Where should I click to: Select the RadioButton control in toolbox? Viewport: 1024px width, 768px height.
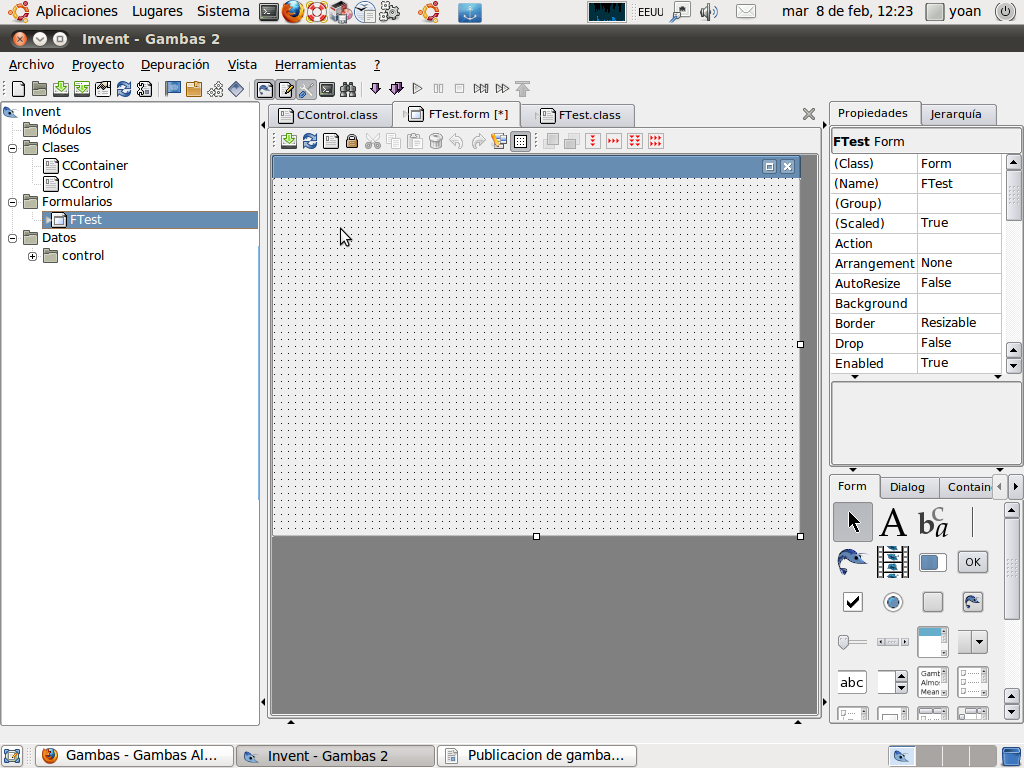coord(892,602)
